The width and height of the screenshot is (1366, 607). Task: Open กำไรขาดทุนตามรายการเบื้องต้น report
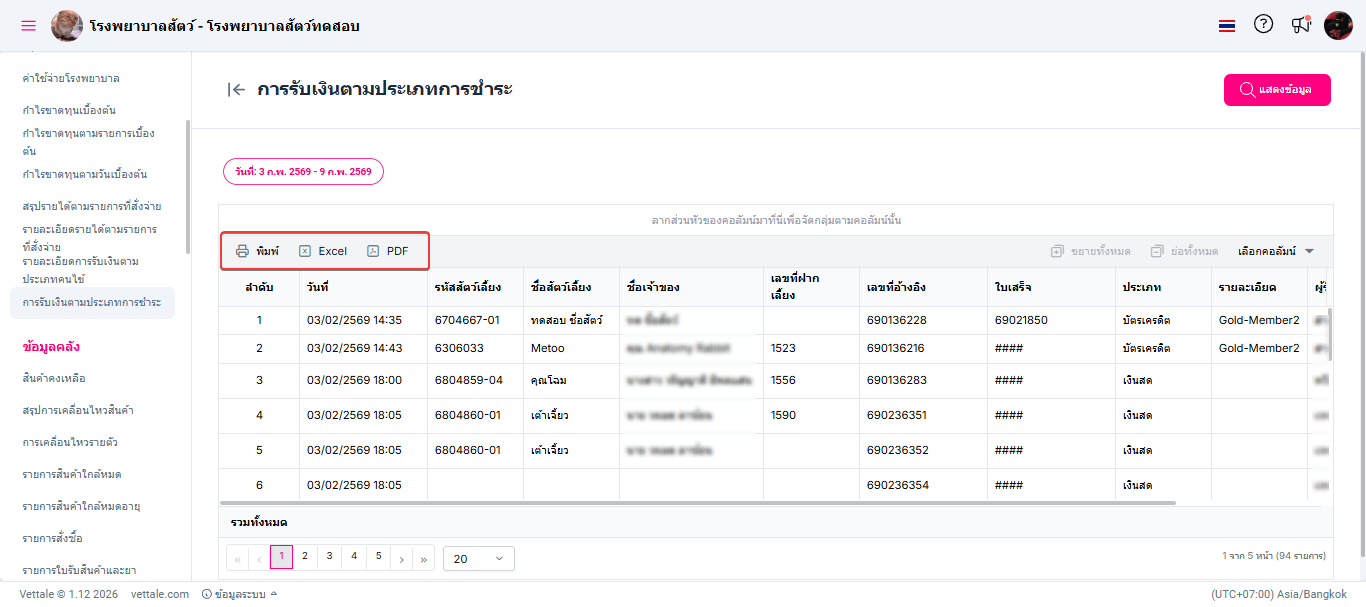(88, 142)
